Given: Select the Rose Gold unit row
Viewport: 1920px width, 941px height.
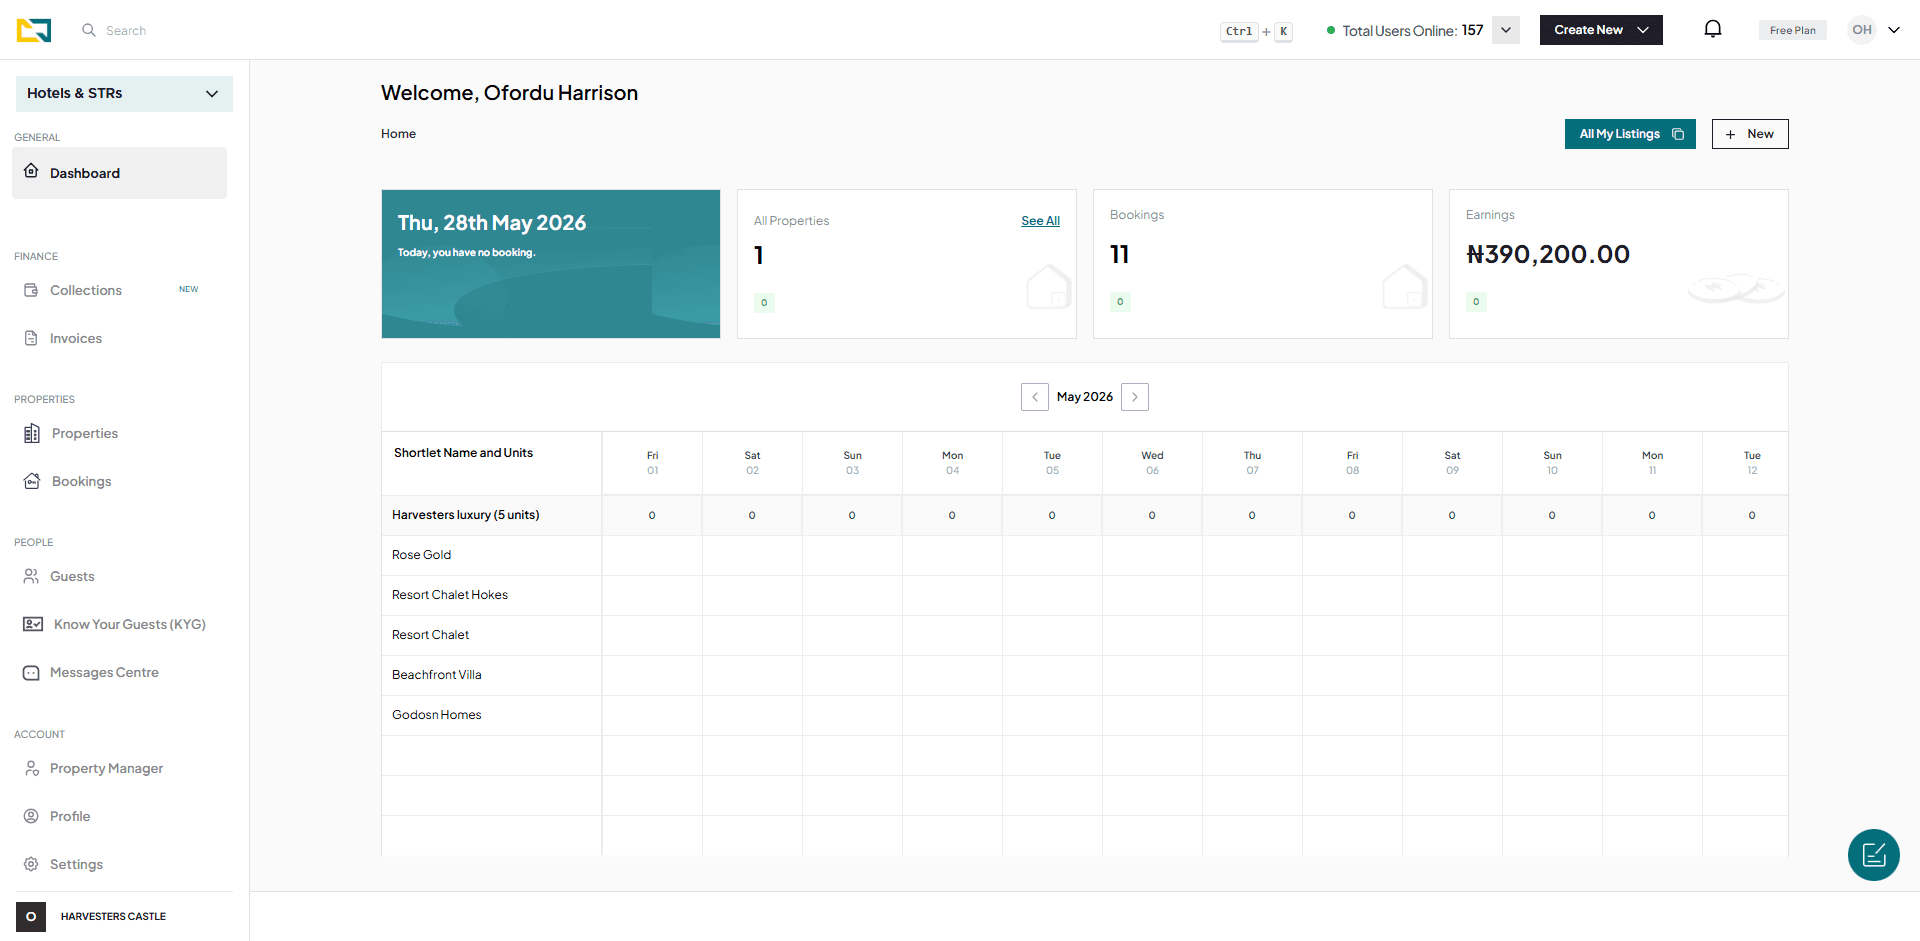Looking at the screenshot, I should click(1085, 555).
